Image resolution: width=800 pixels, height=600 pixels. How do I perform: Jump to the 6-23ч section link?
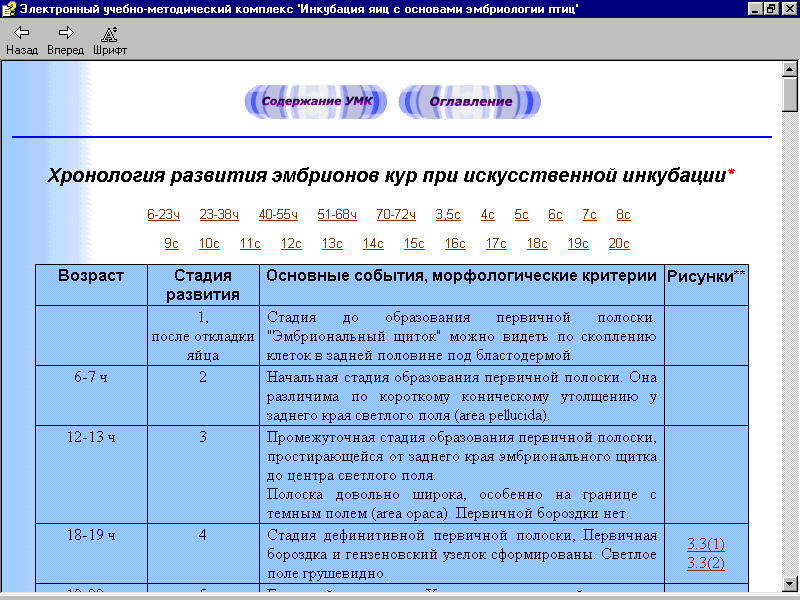tap(163, 214)
